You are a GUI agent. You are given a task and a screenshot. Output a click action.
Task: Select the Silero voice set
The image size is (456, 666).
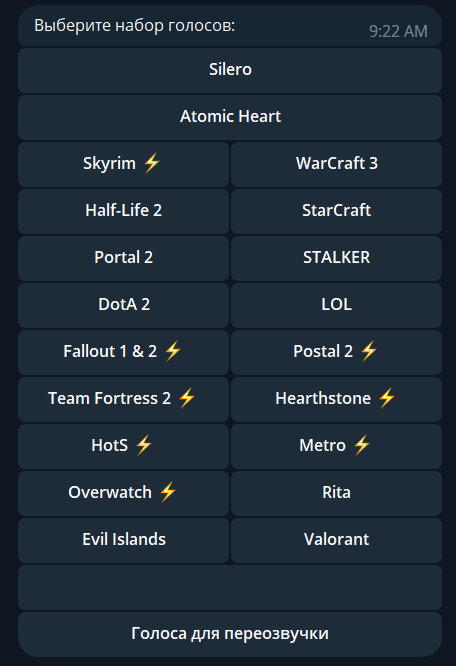tap(230, 70)
